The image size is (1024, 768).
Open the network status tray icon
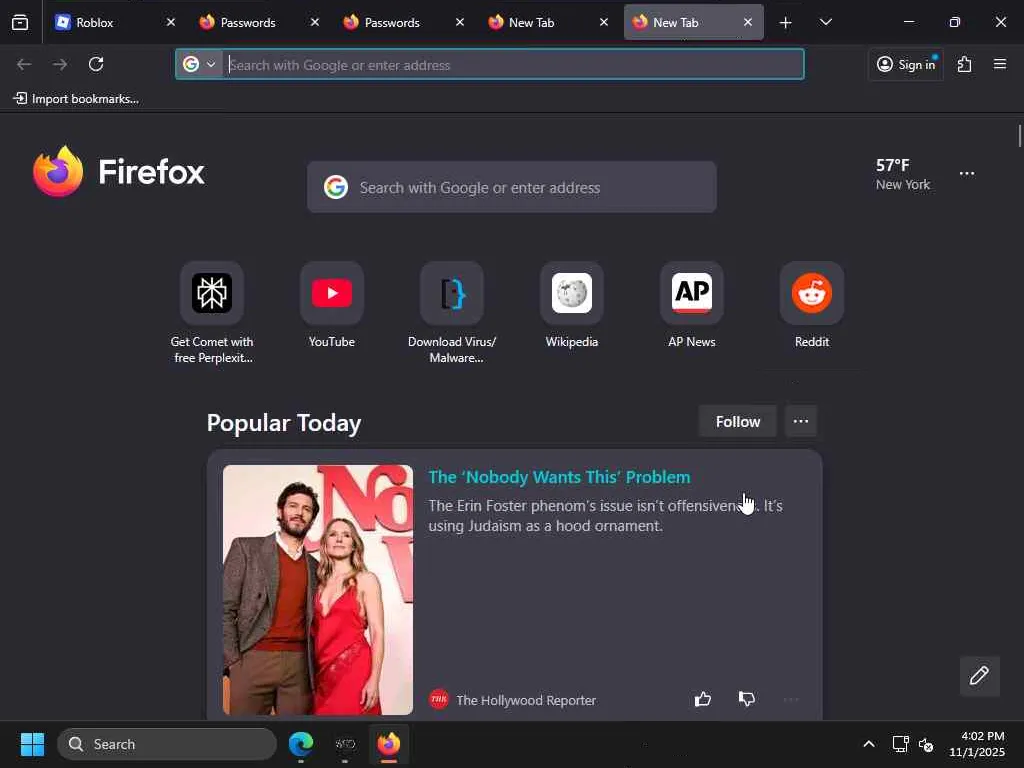tap(901, 744)
